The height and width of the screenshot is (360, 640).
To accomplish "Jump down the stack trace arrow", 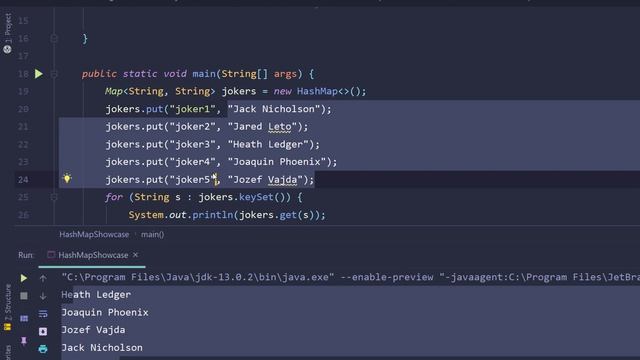I will (x=43, y=296).
